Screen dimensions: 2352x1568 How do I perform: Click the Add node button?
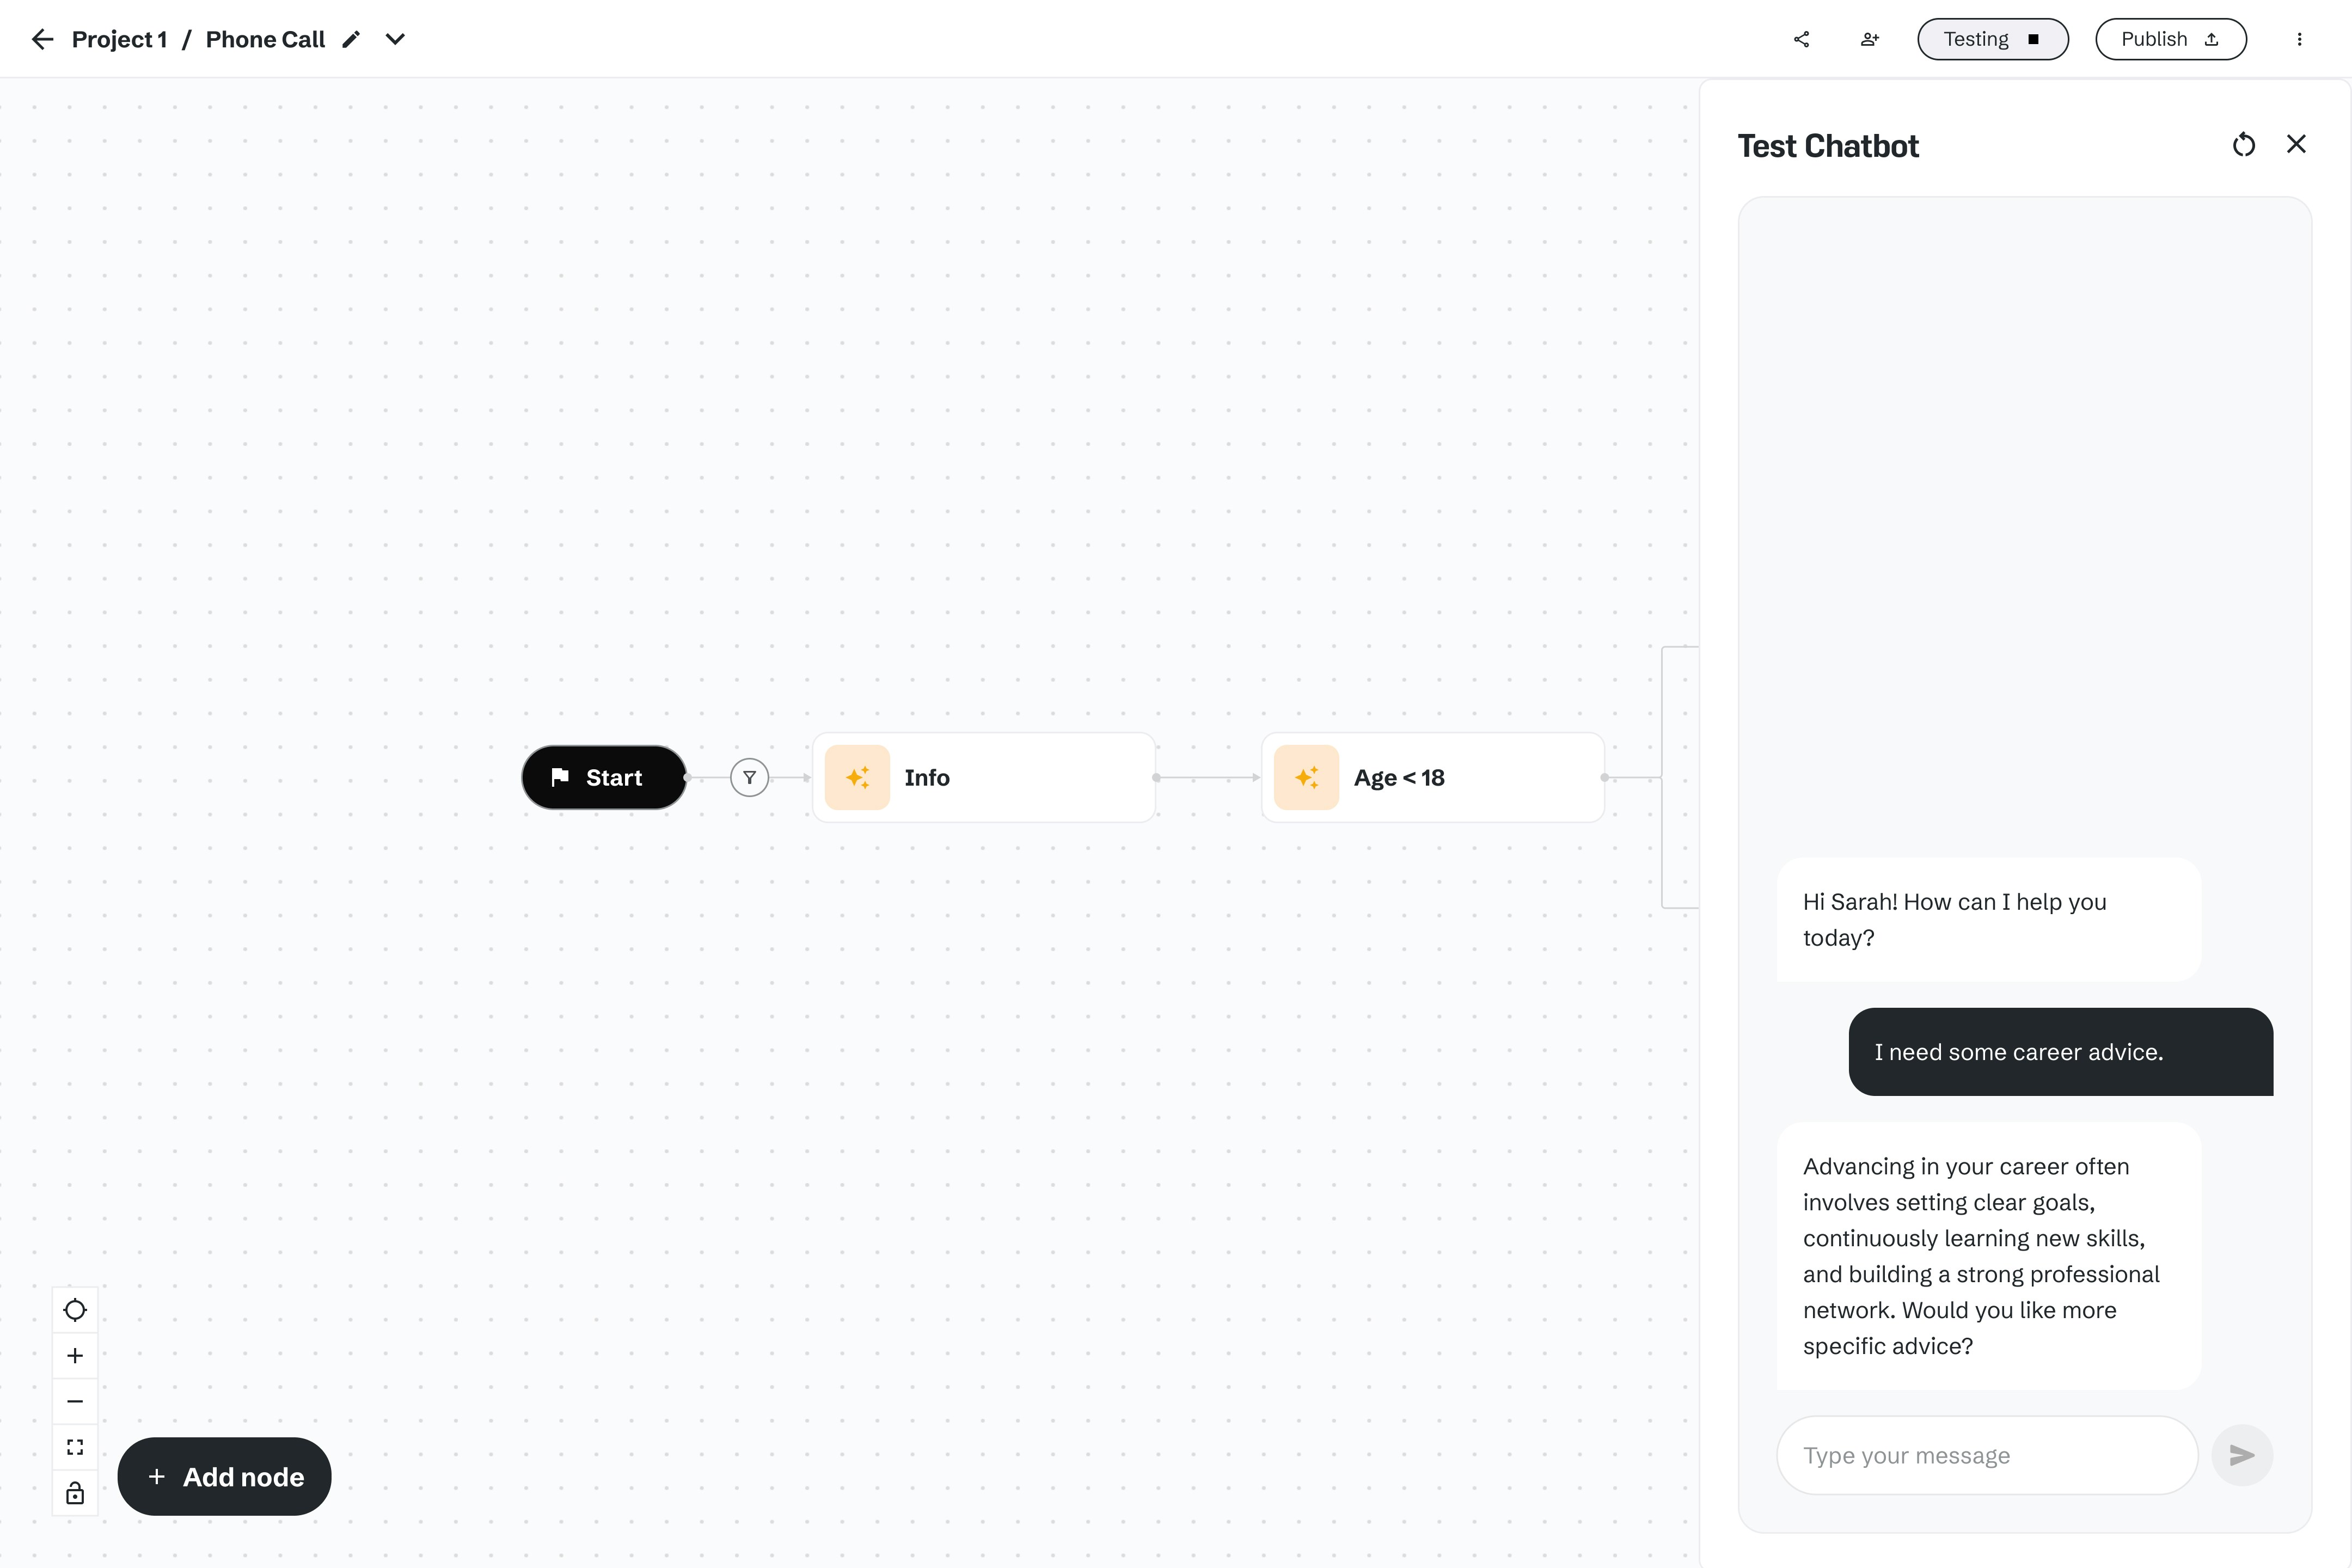(224, 1476)
